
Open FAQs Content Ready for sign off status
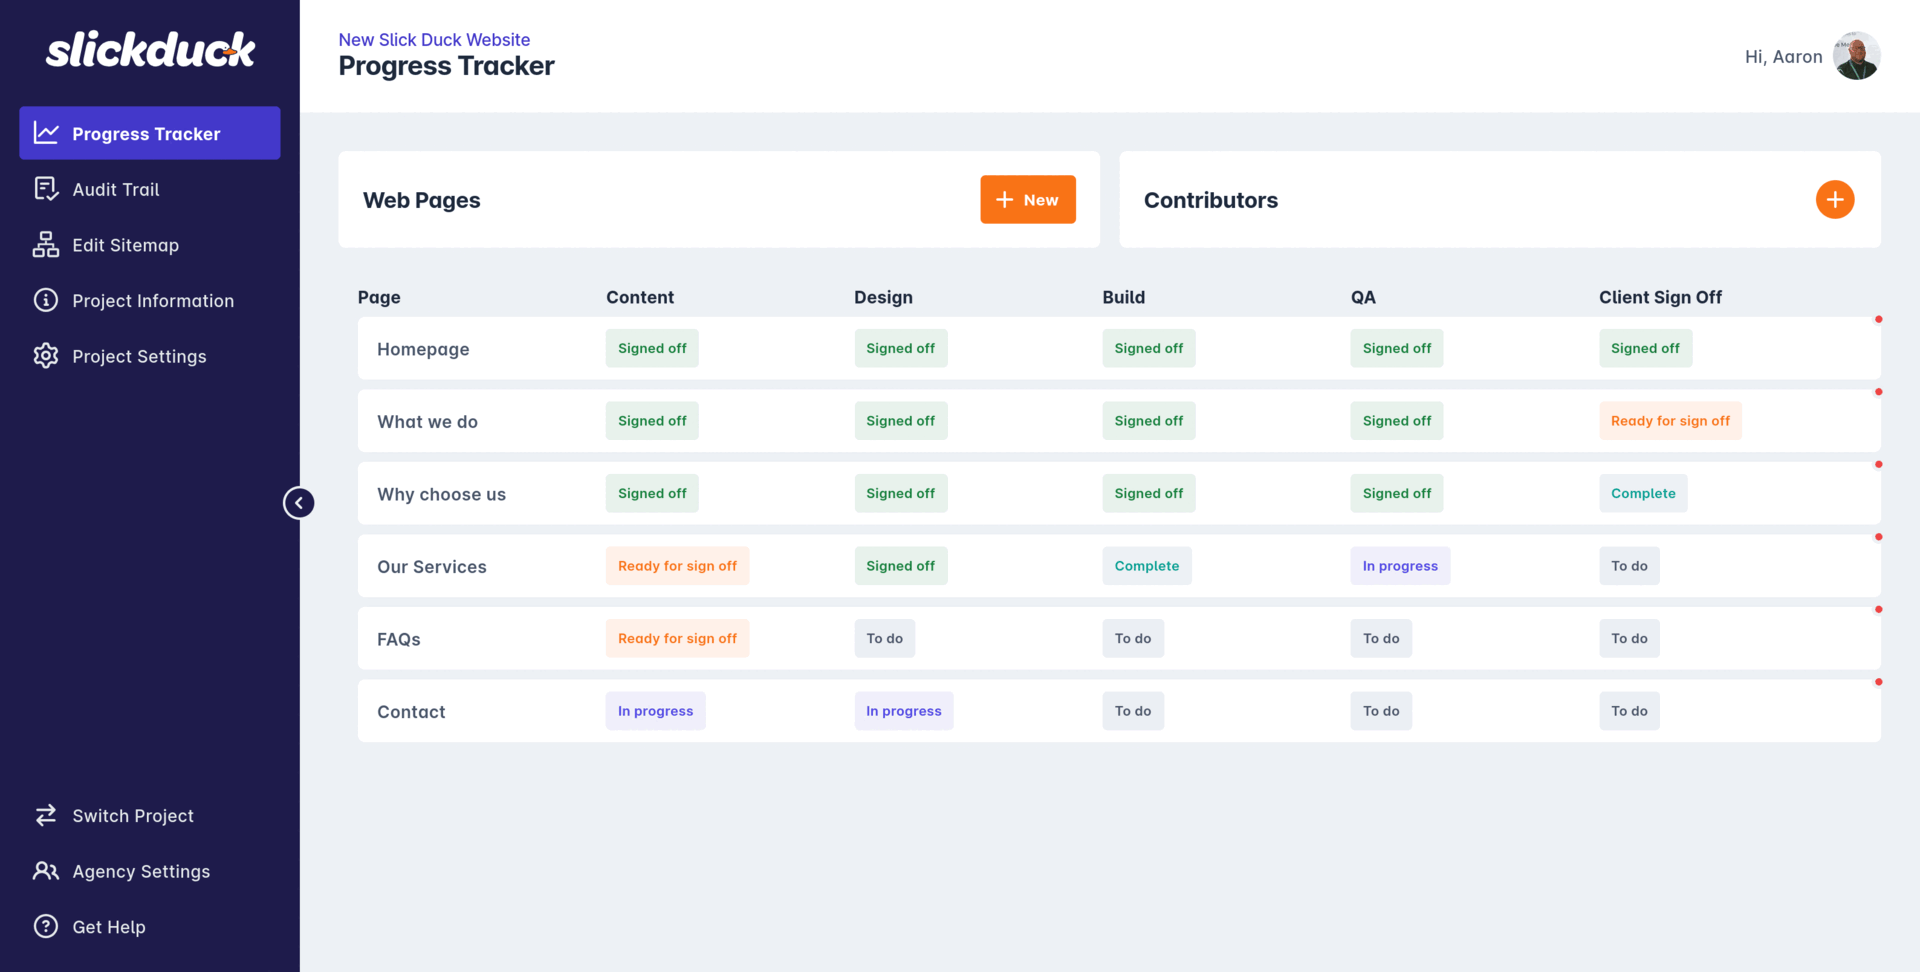[x=677, y=639]
